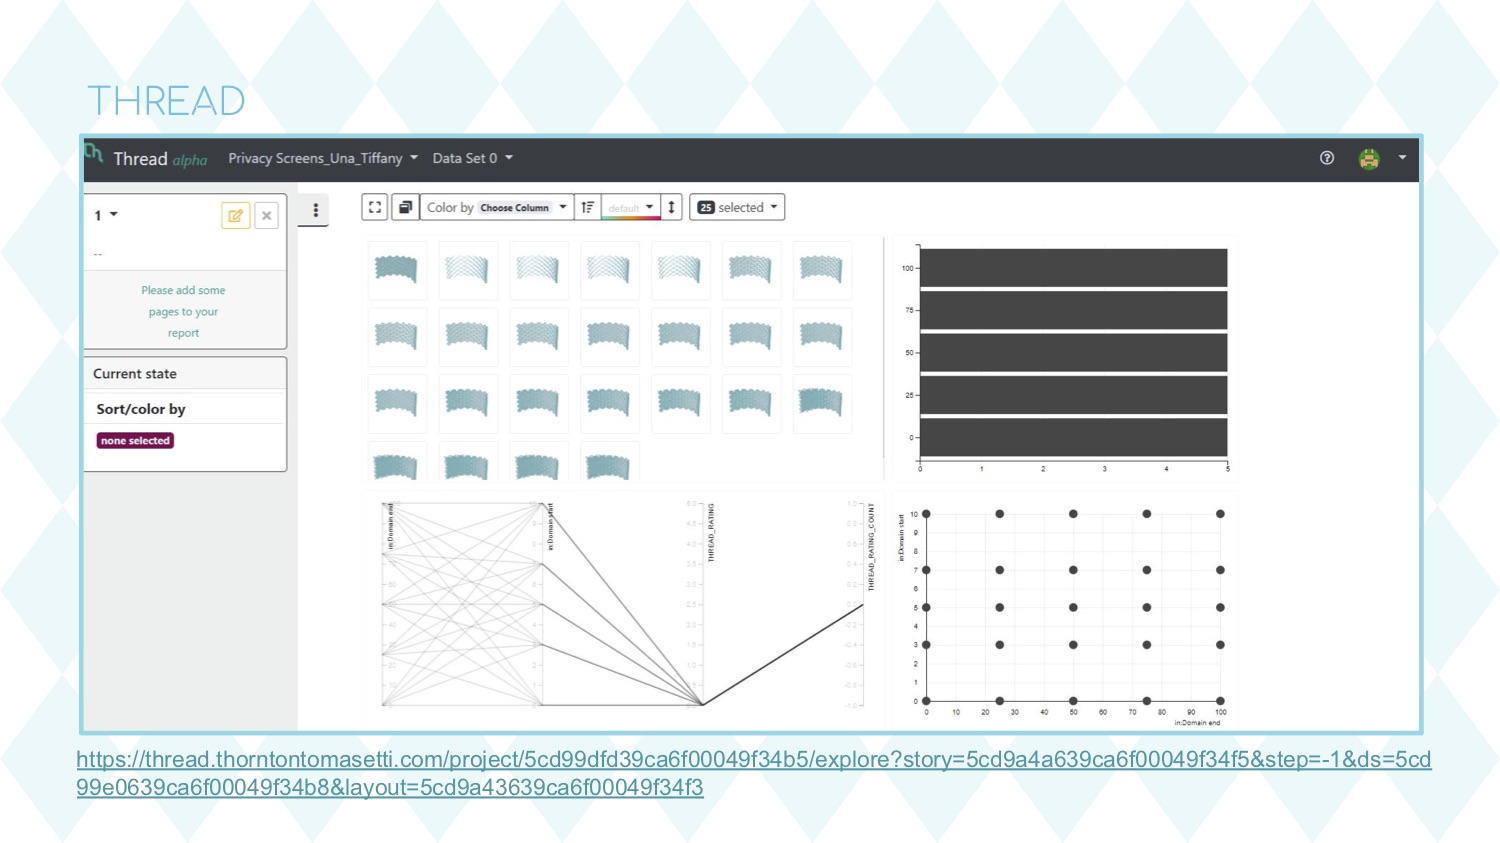The height and width of the screenshot is (843, 1500).
Task: Open the help question mark icon
Action: [x=1327, y=158]
